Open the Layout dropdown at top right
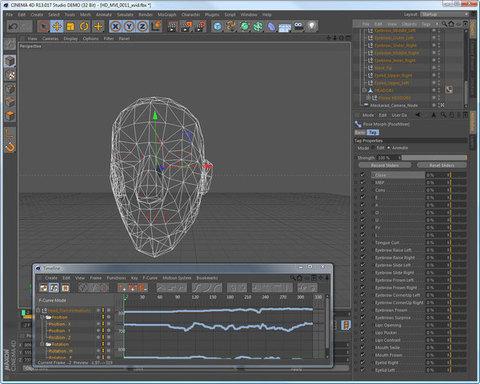Viewport: 480px width, 384px height. [444, 14]
